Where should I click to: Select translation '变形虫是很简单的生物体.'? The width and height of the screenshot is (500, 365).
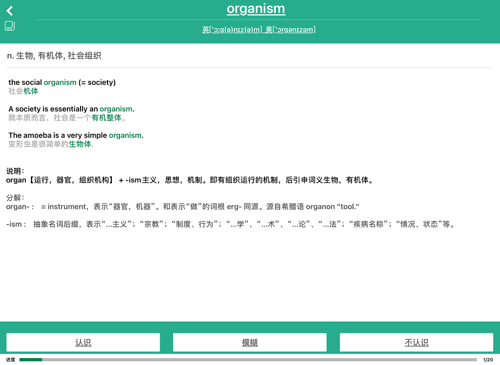pyautogui.click(x=51, y=144)
